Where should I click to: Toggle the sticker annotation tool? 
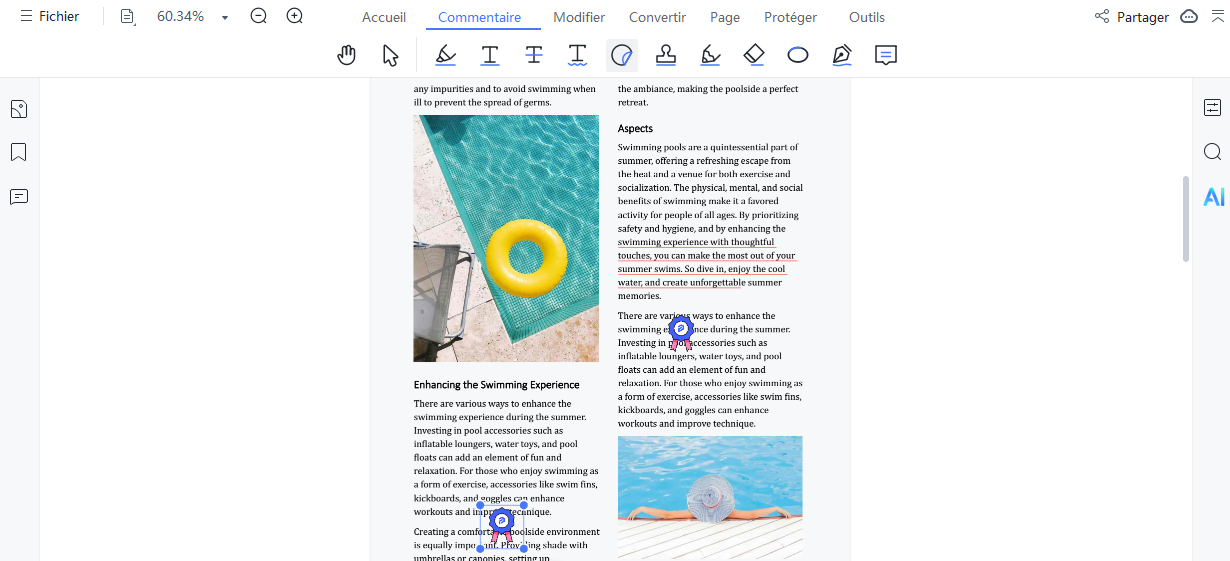(622, 55)
